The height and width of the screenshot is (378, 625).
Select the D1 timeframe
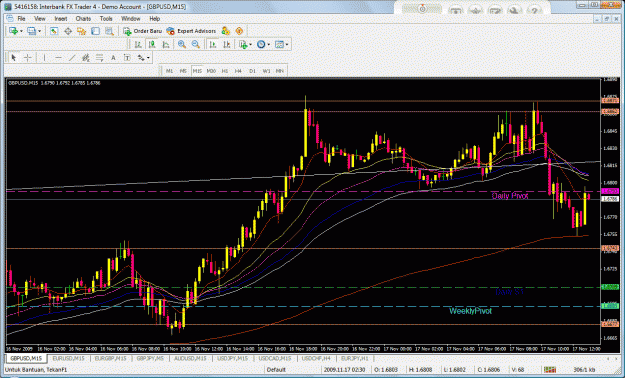(x=252, y=71)
